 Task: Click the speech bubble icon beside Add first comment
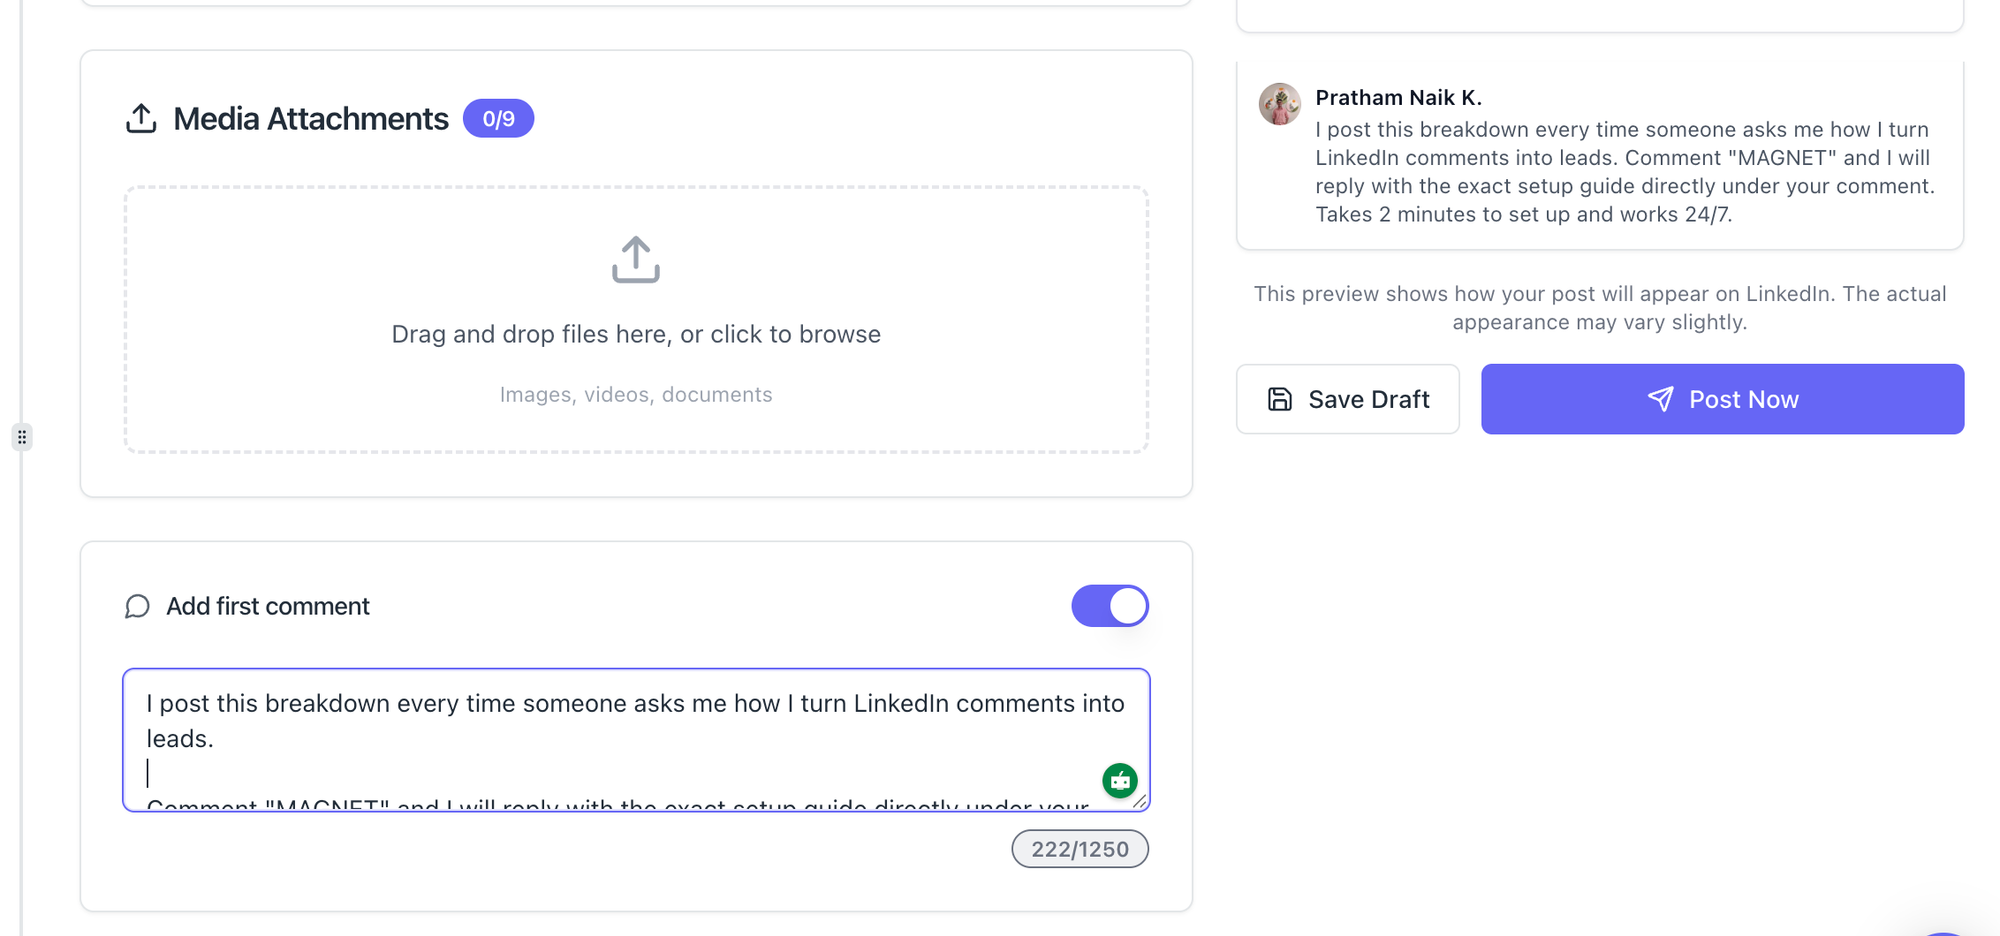pos(137,607)
